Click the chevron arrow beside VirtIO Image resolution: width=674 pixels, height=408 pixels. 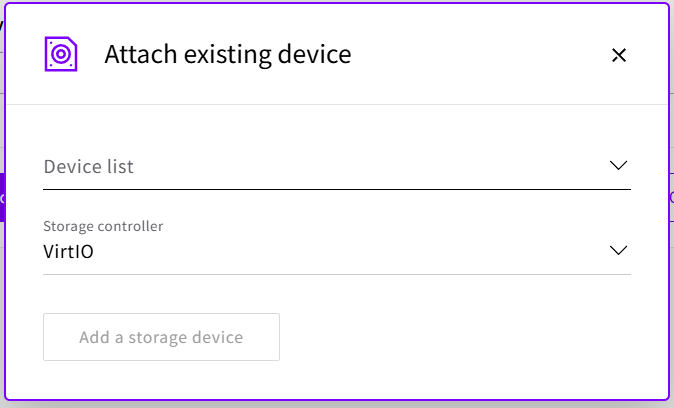618,250
